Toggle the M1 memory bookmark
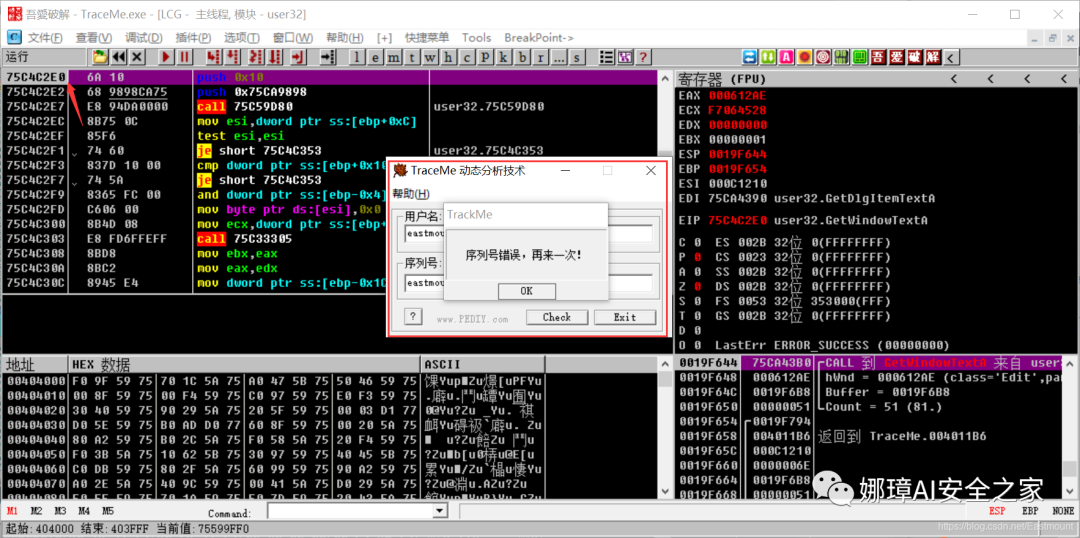This screenshot has width=1080, height=538. pos(12,511)
